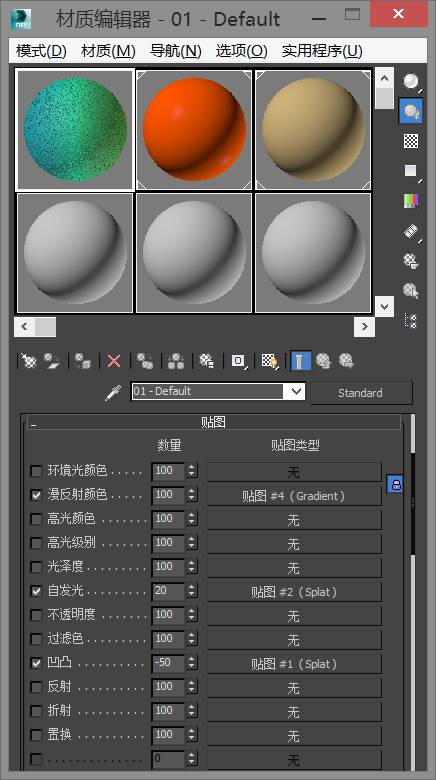
Task: Pick material from object eyedropper
Action: pos(113,392)
